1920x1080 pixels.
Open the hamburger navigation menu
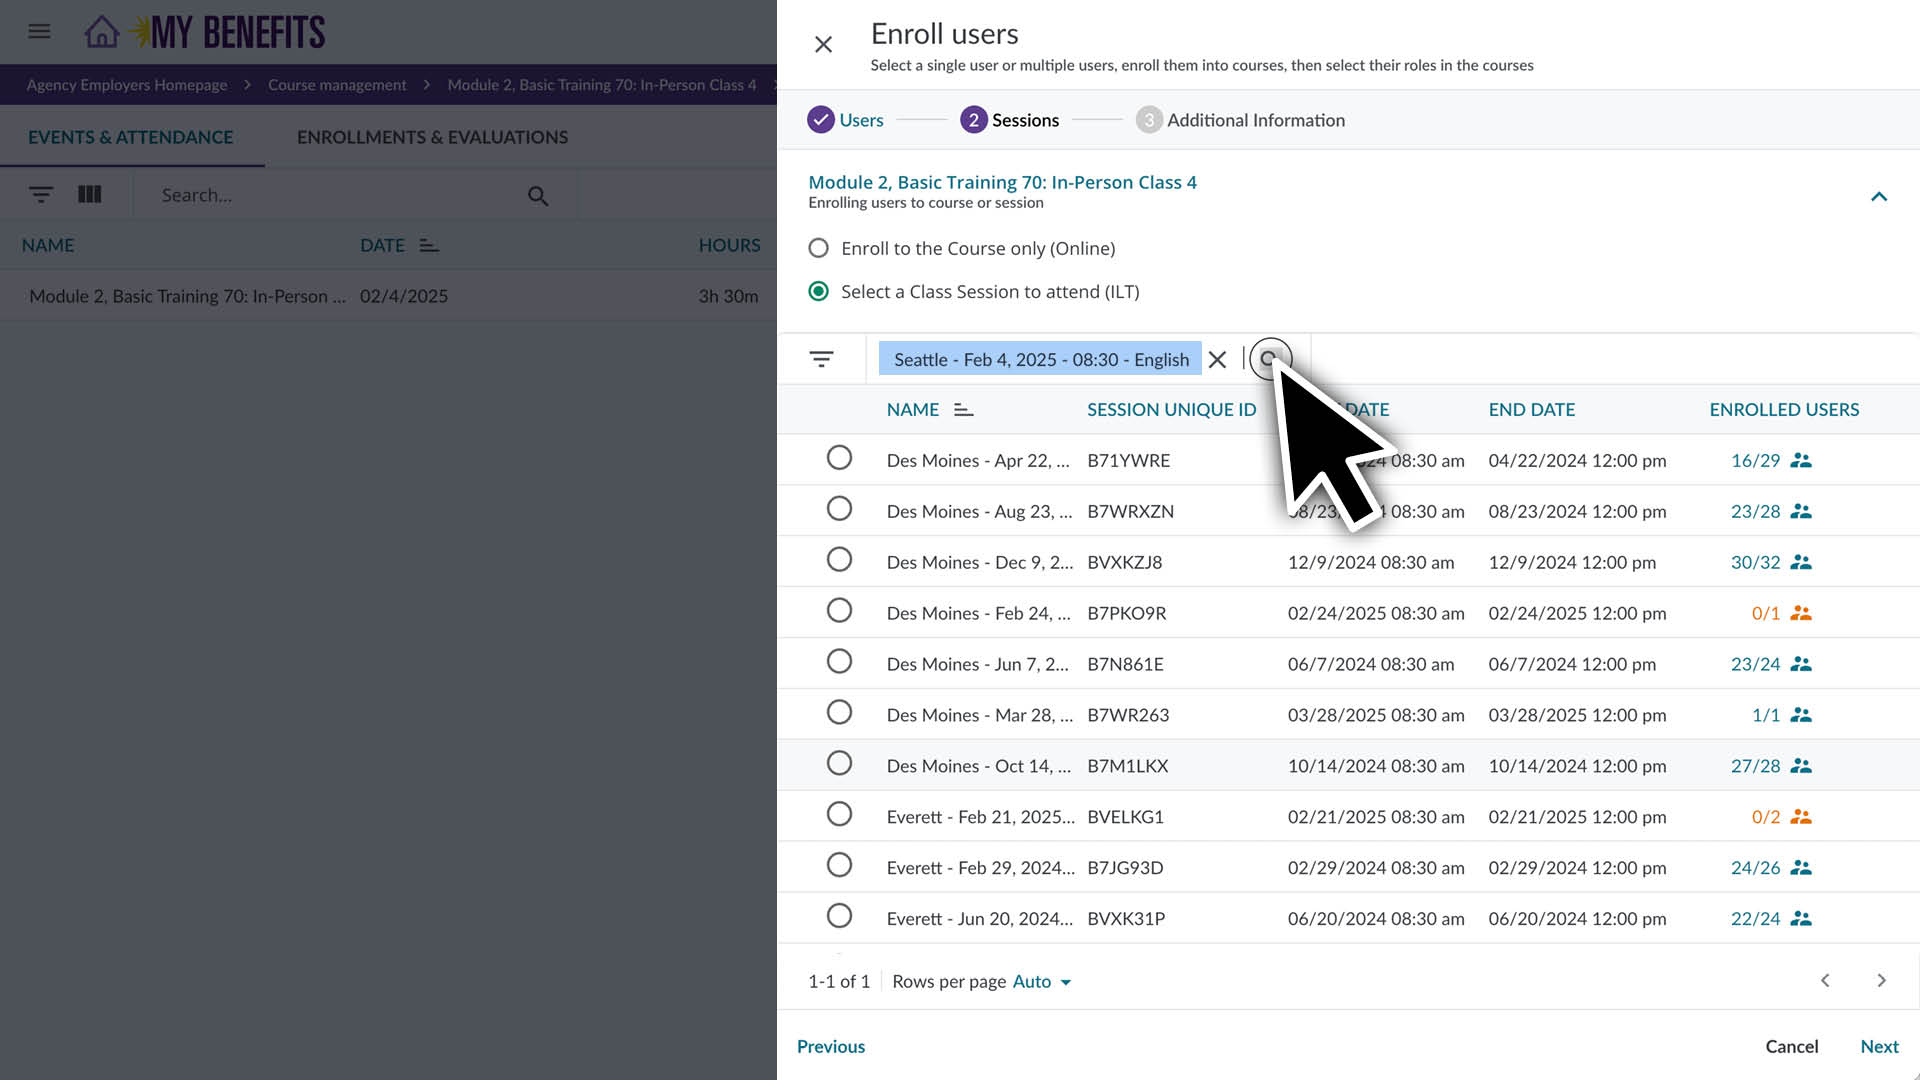click(39, 32)
